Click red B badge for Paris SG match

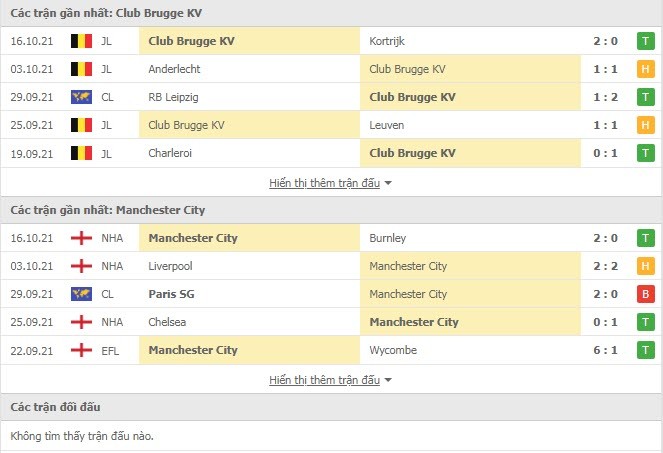tap(645, 294)
